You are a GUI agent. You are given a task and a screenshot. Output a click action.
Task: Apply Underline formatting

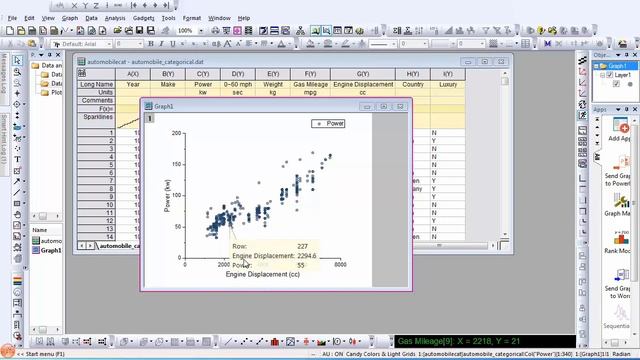173,44
